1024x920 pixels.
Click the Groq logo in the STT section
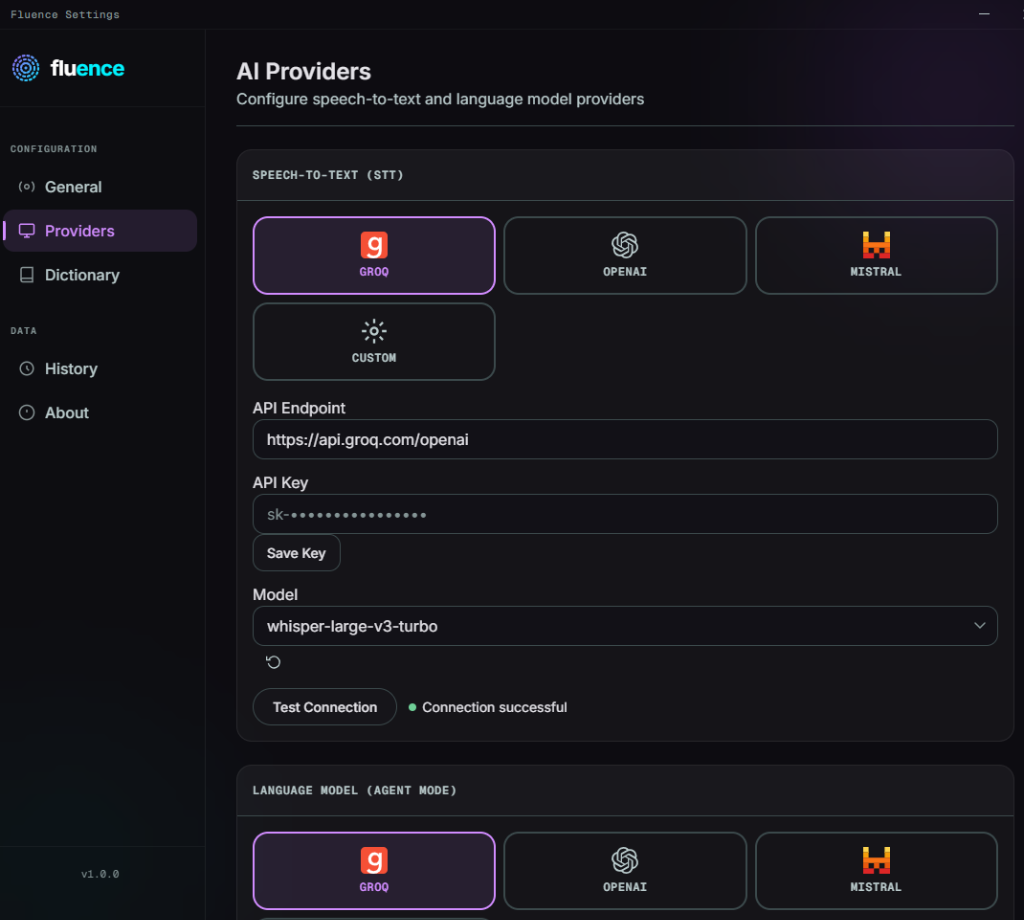374,246
